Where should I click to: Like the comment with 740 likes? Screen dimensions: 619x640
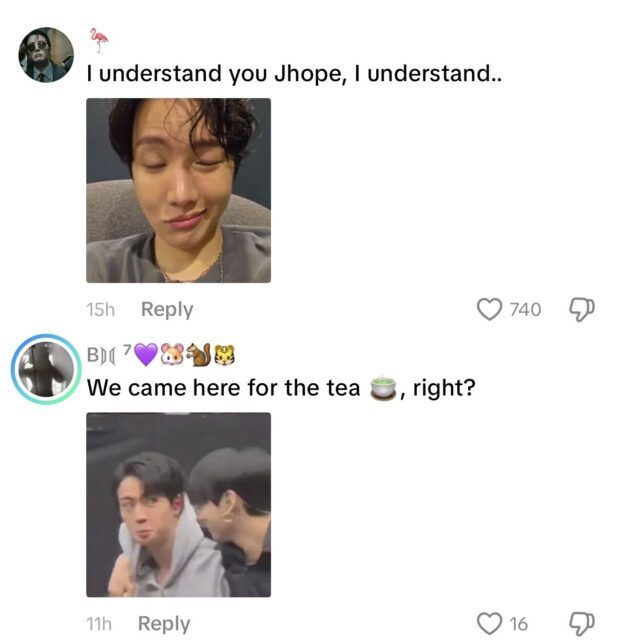pos(490,310)
